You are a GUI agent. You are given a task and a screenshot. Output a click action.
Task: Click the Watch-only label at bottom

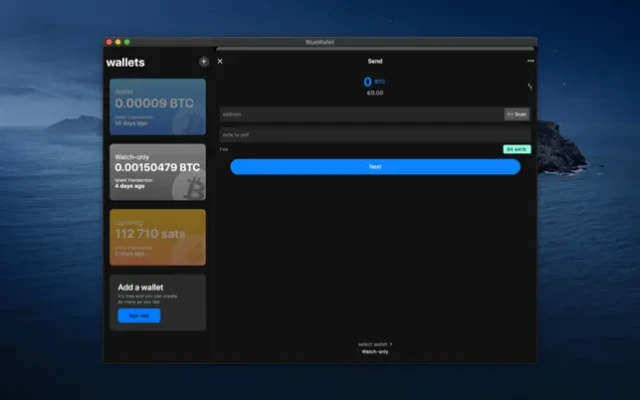pos(375,352)
